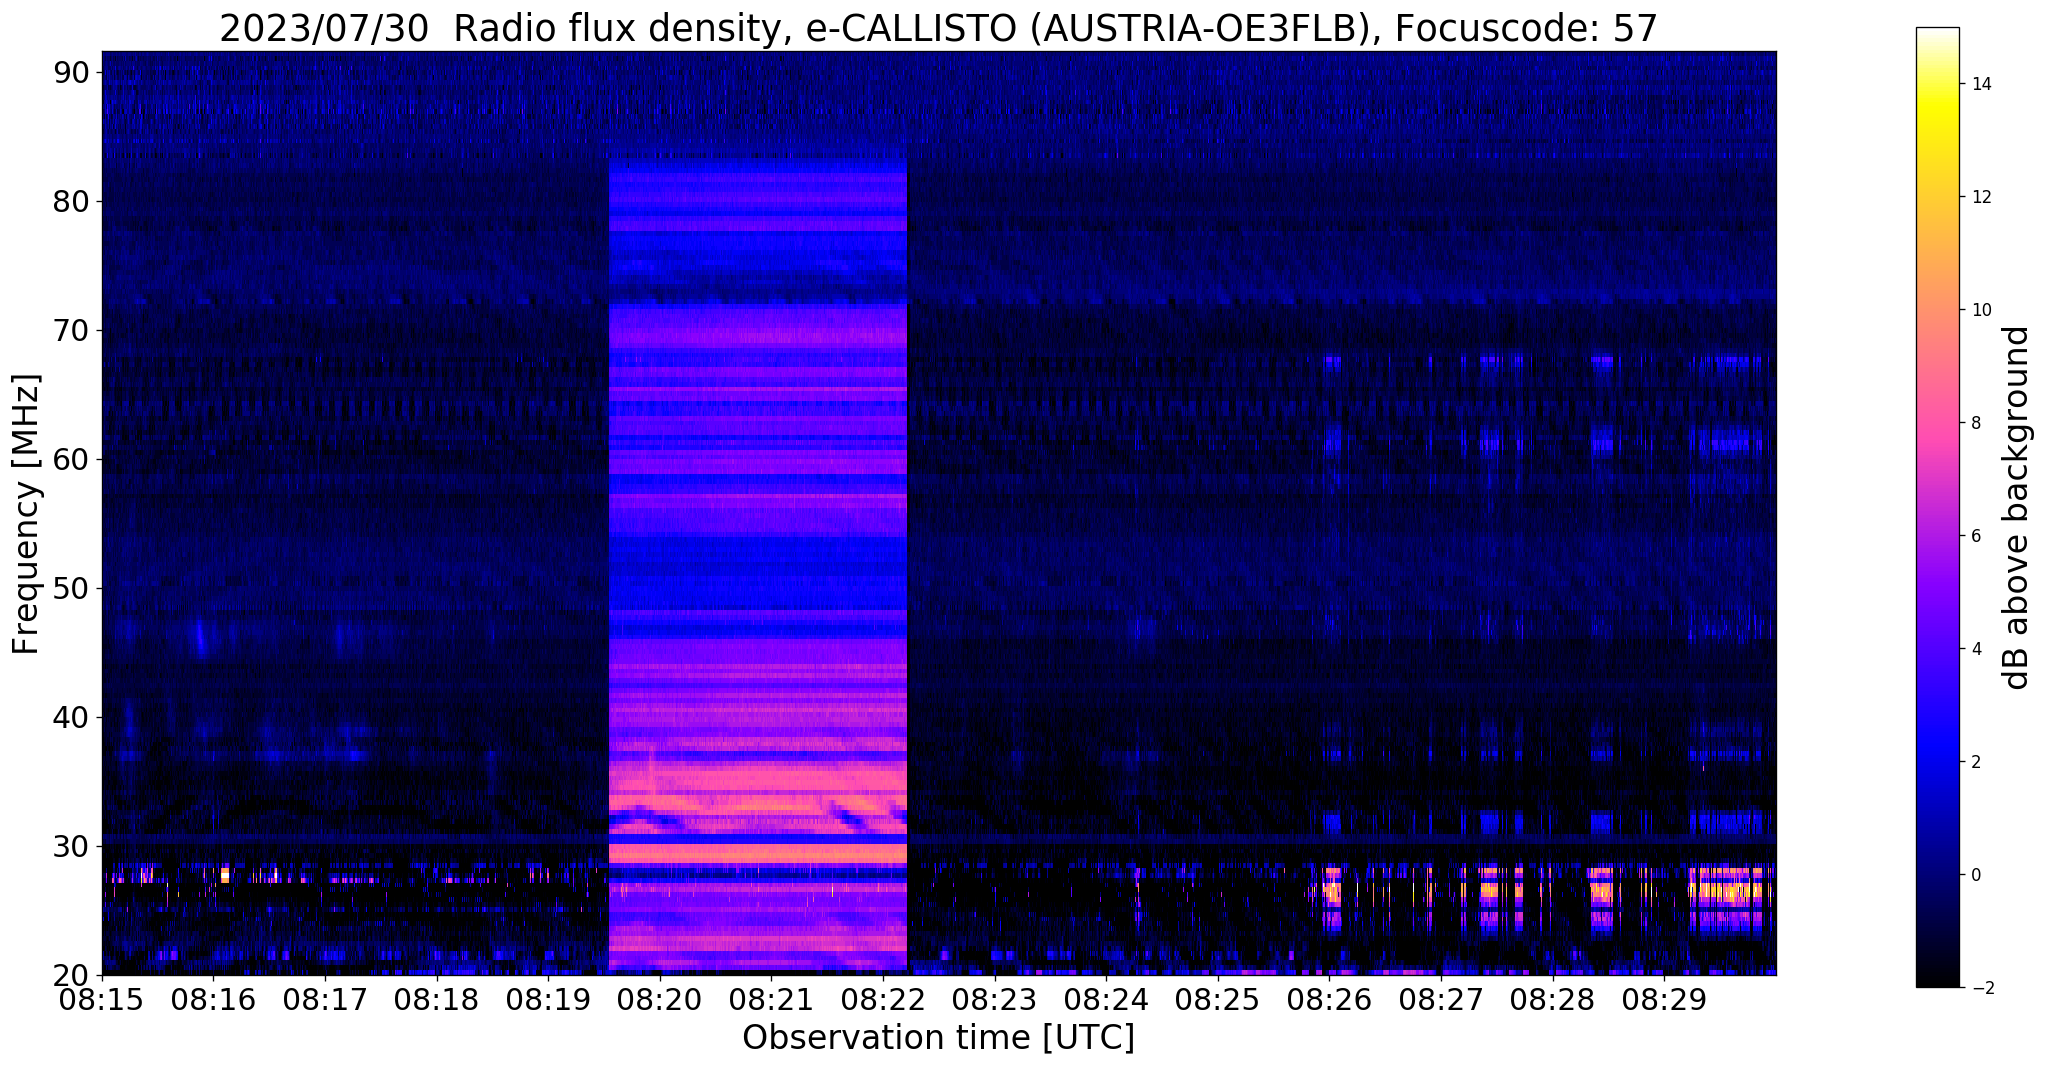The image size is (2047, 1067).
Task: Click the 08:24 time tick label
Action: pyautogui.click(x=1106, y=999)
